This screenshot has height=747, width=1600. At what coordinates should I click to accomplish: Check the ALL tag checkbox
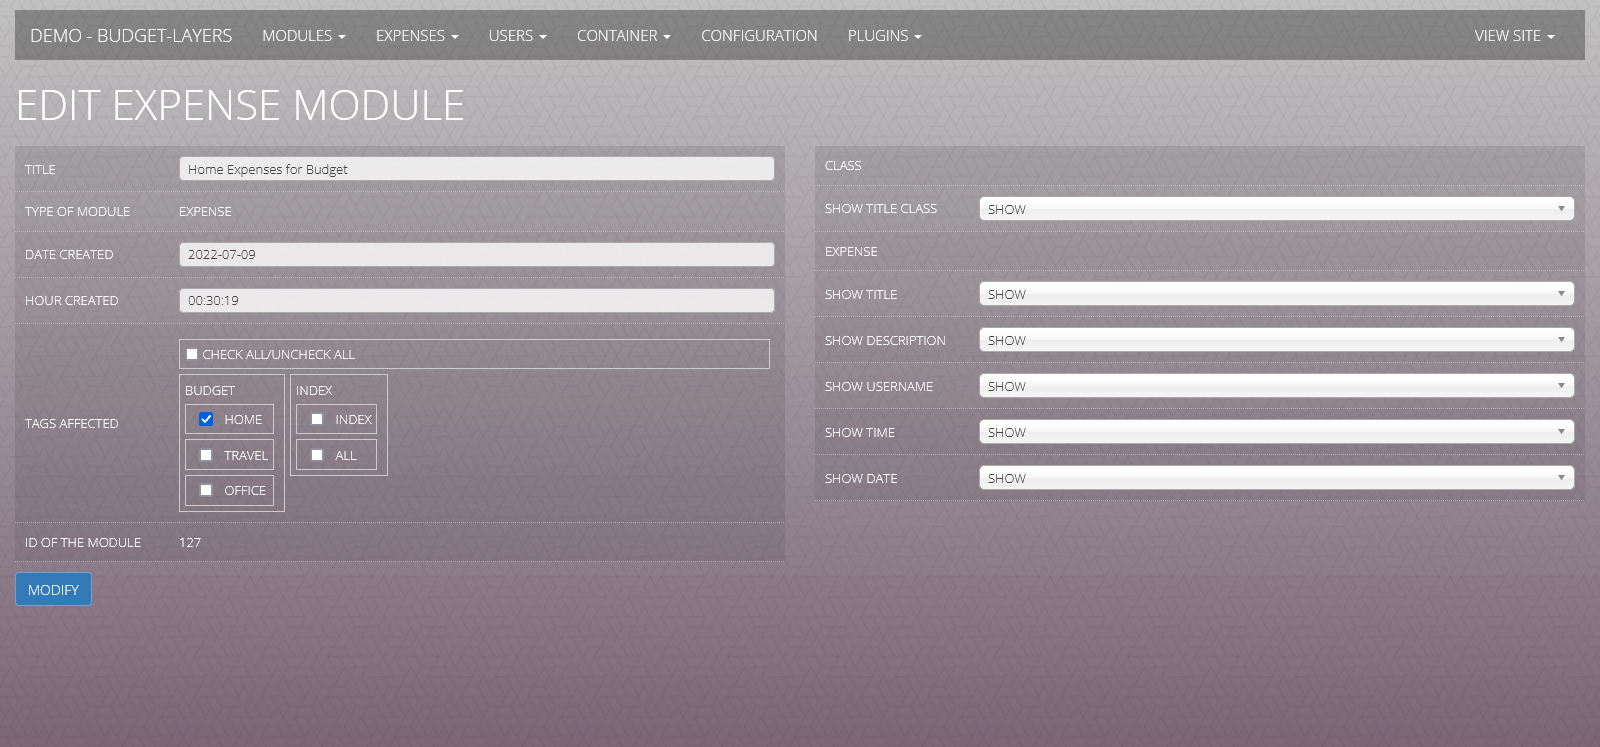[317, 455]
